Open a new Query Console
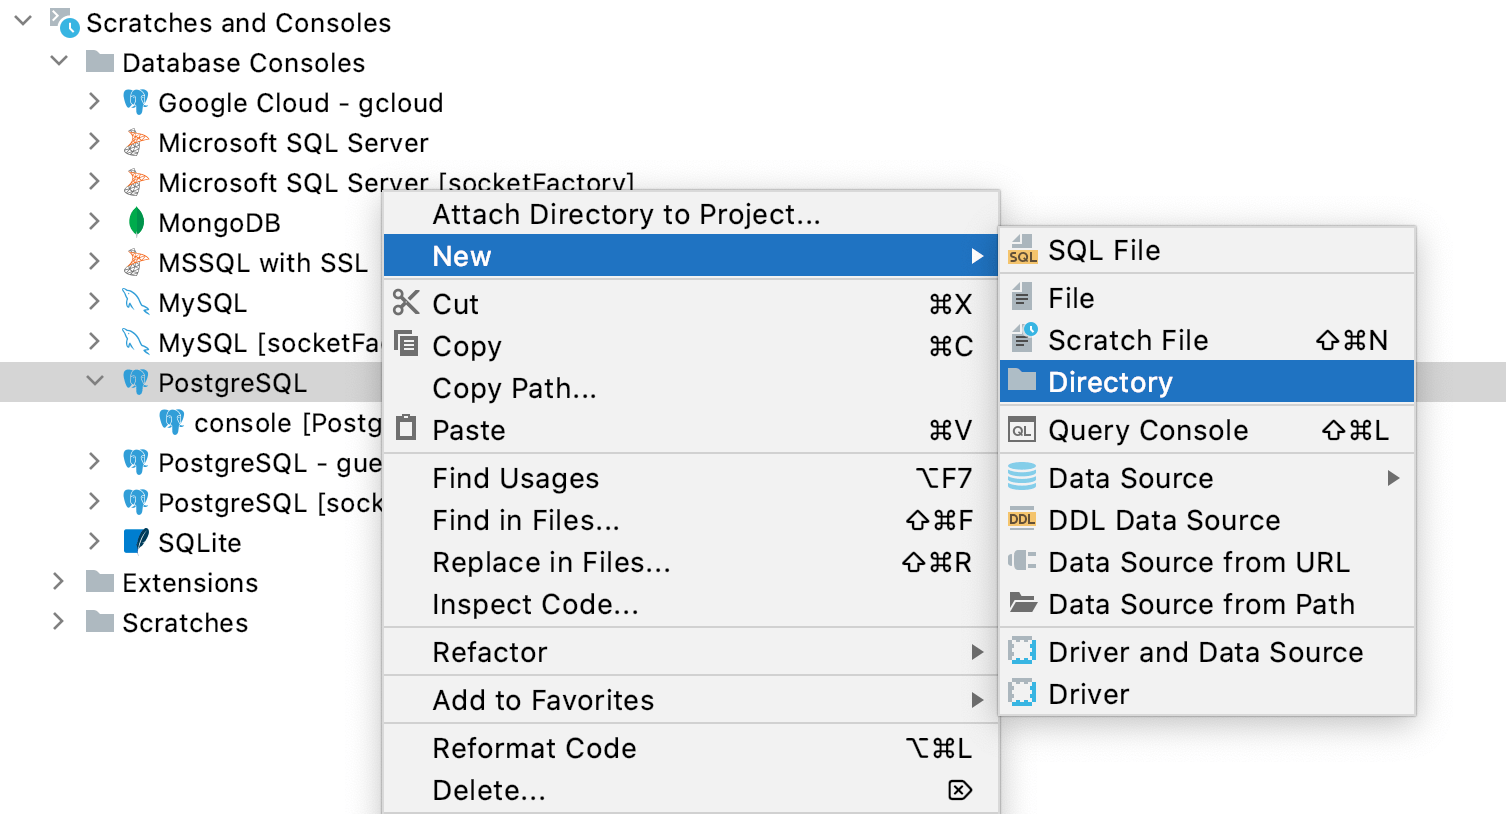The width and height of the screenshot is (1506, 814). (1148, 430)
